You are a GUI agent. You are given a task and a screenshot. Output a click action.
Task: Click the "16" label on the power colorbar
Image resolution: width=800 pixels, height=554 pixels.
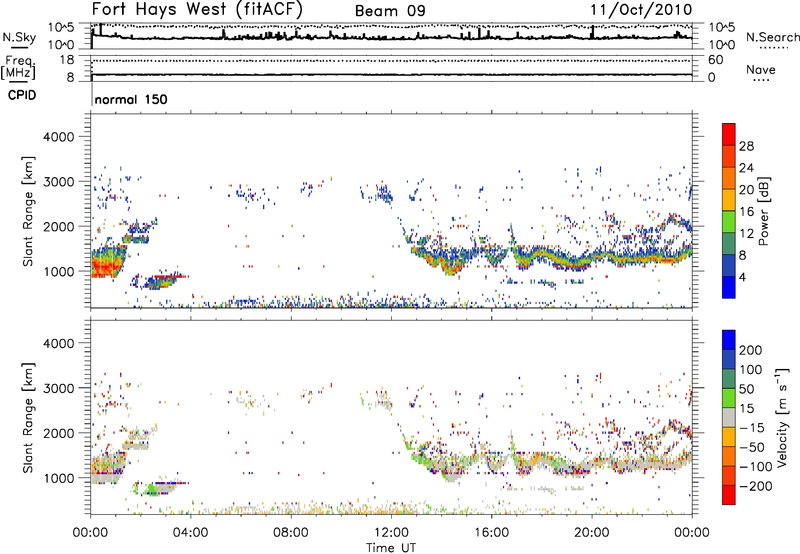pyautogui.click(x=746, y=212)
